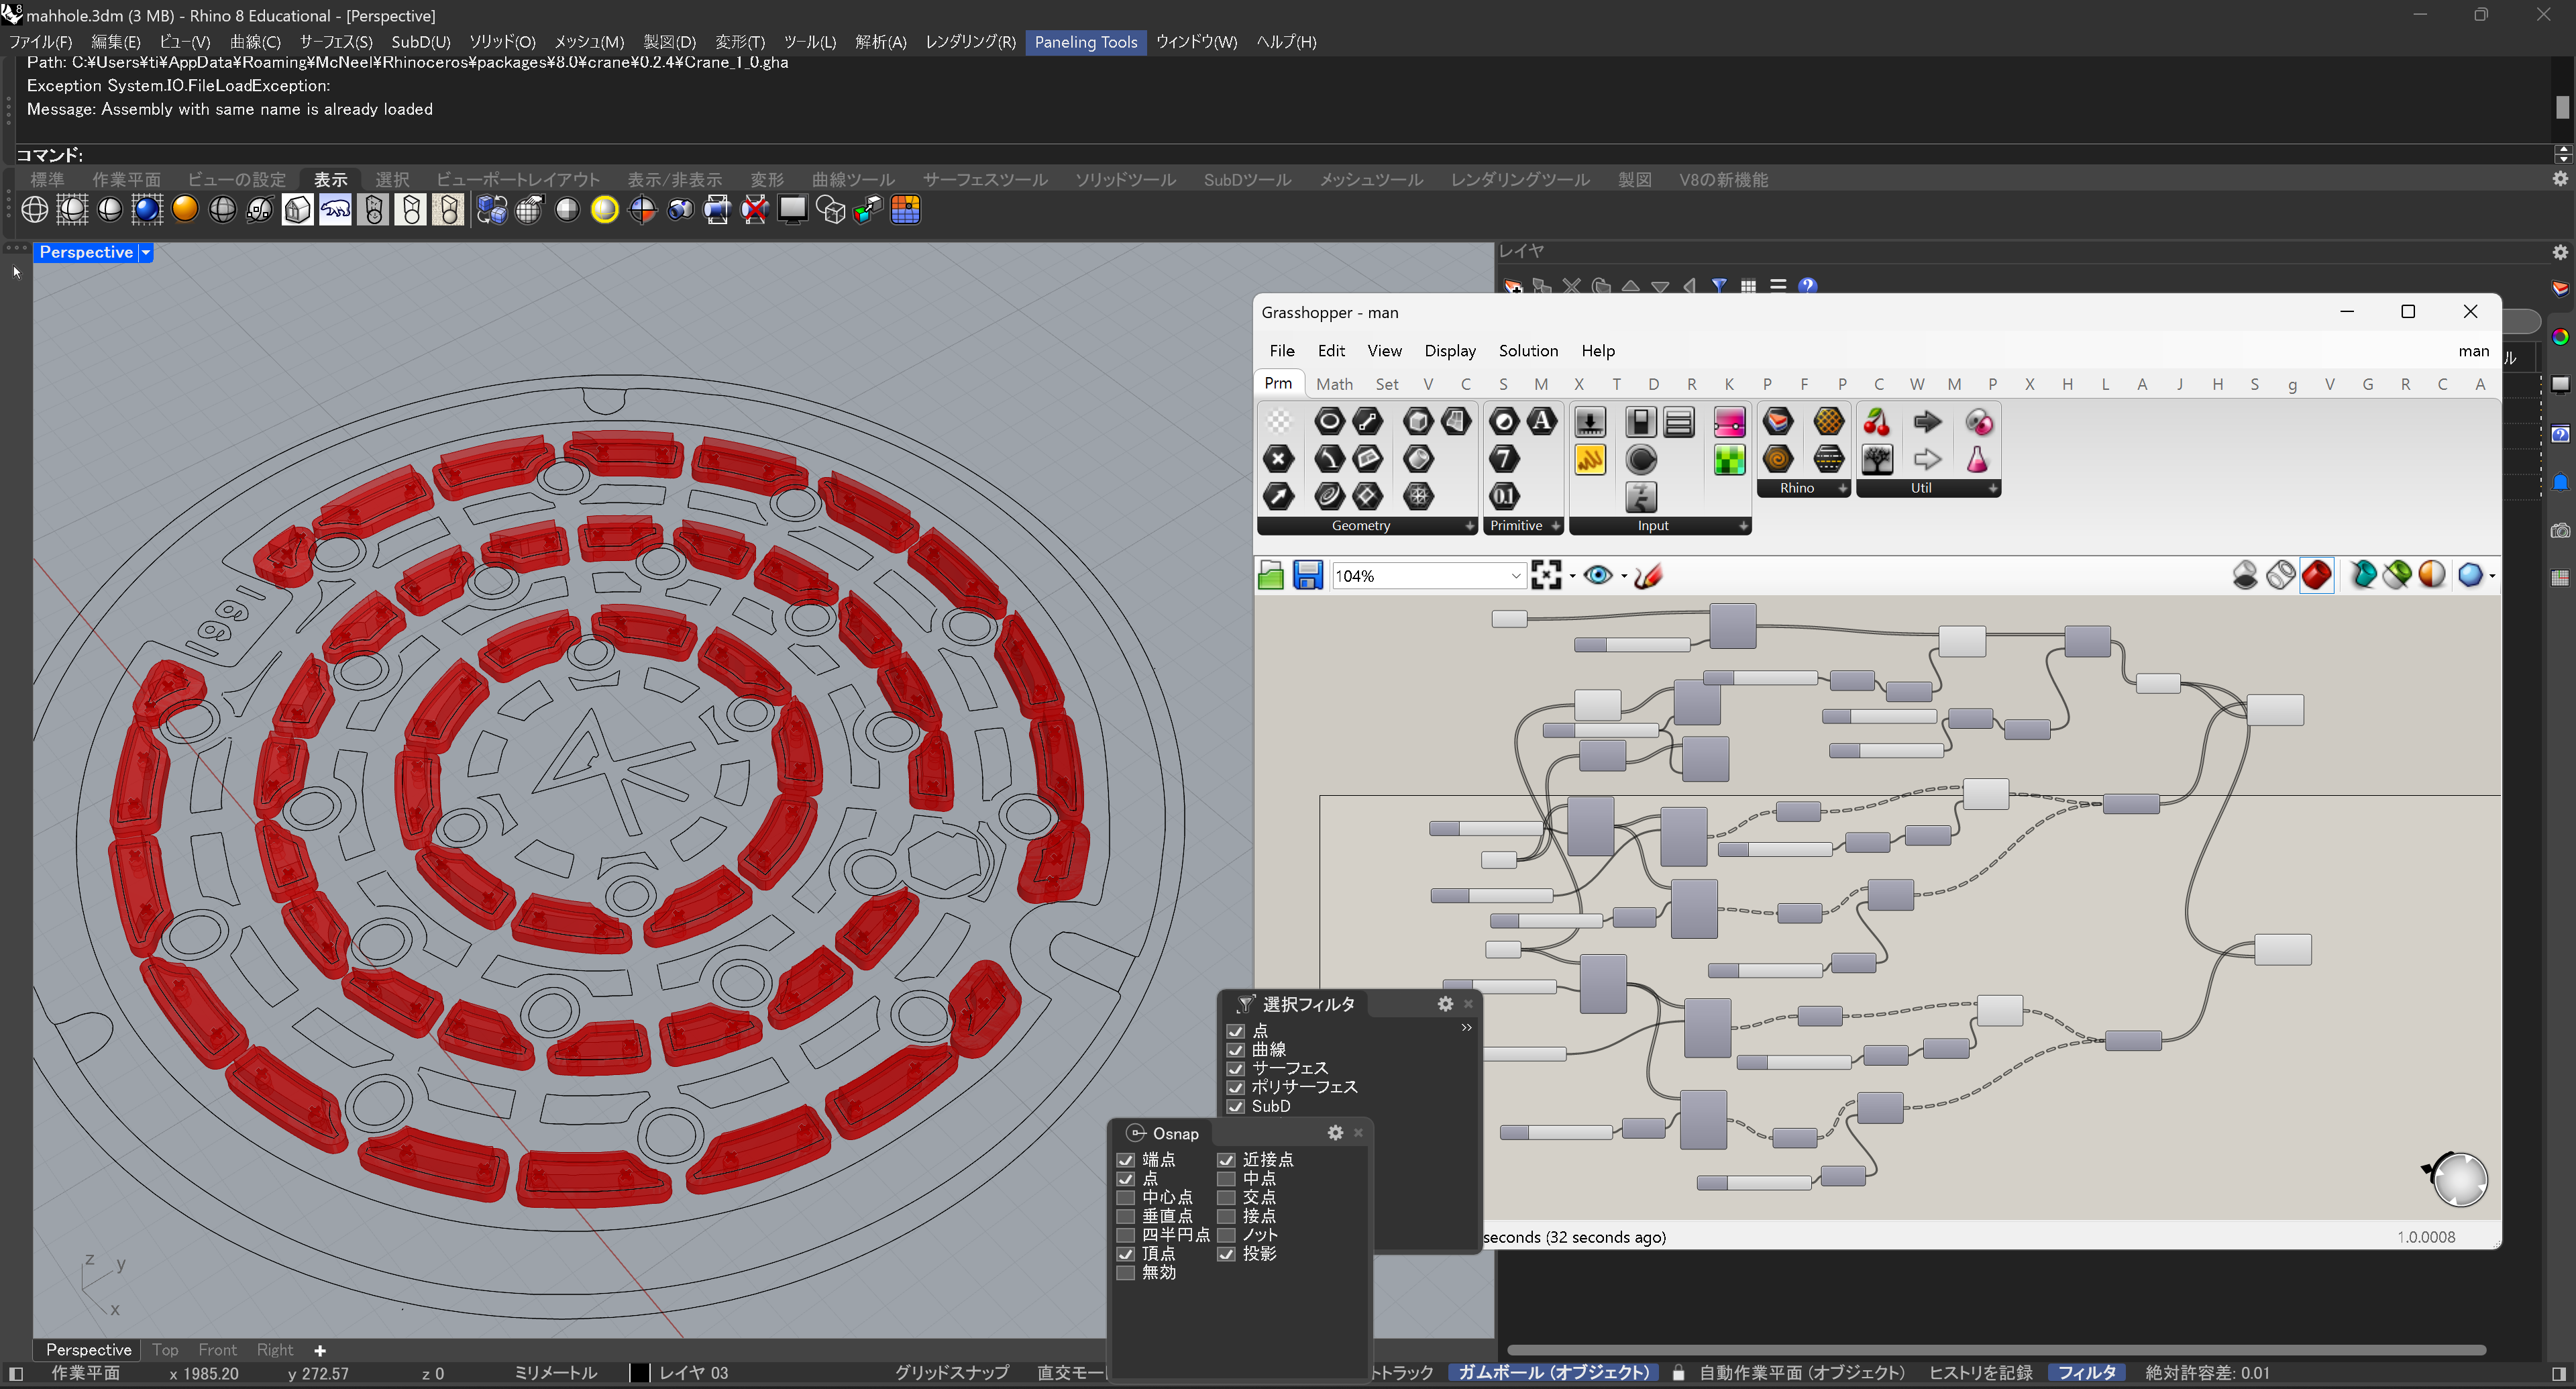Screen dimensions: 2576x1389
Task: Open the dropdown beside the preview eye icon
Action: pos(1623,575)
